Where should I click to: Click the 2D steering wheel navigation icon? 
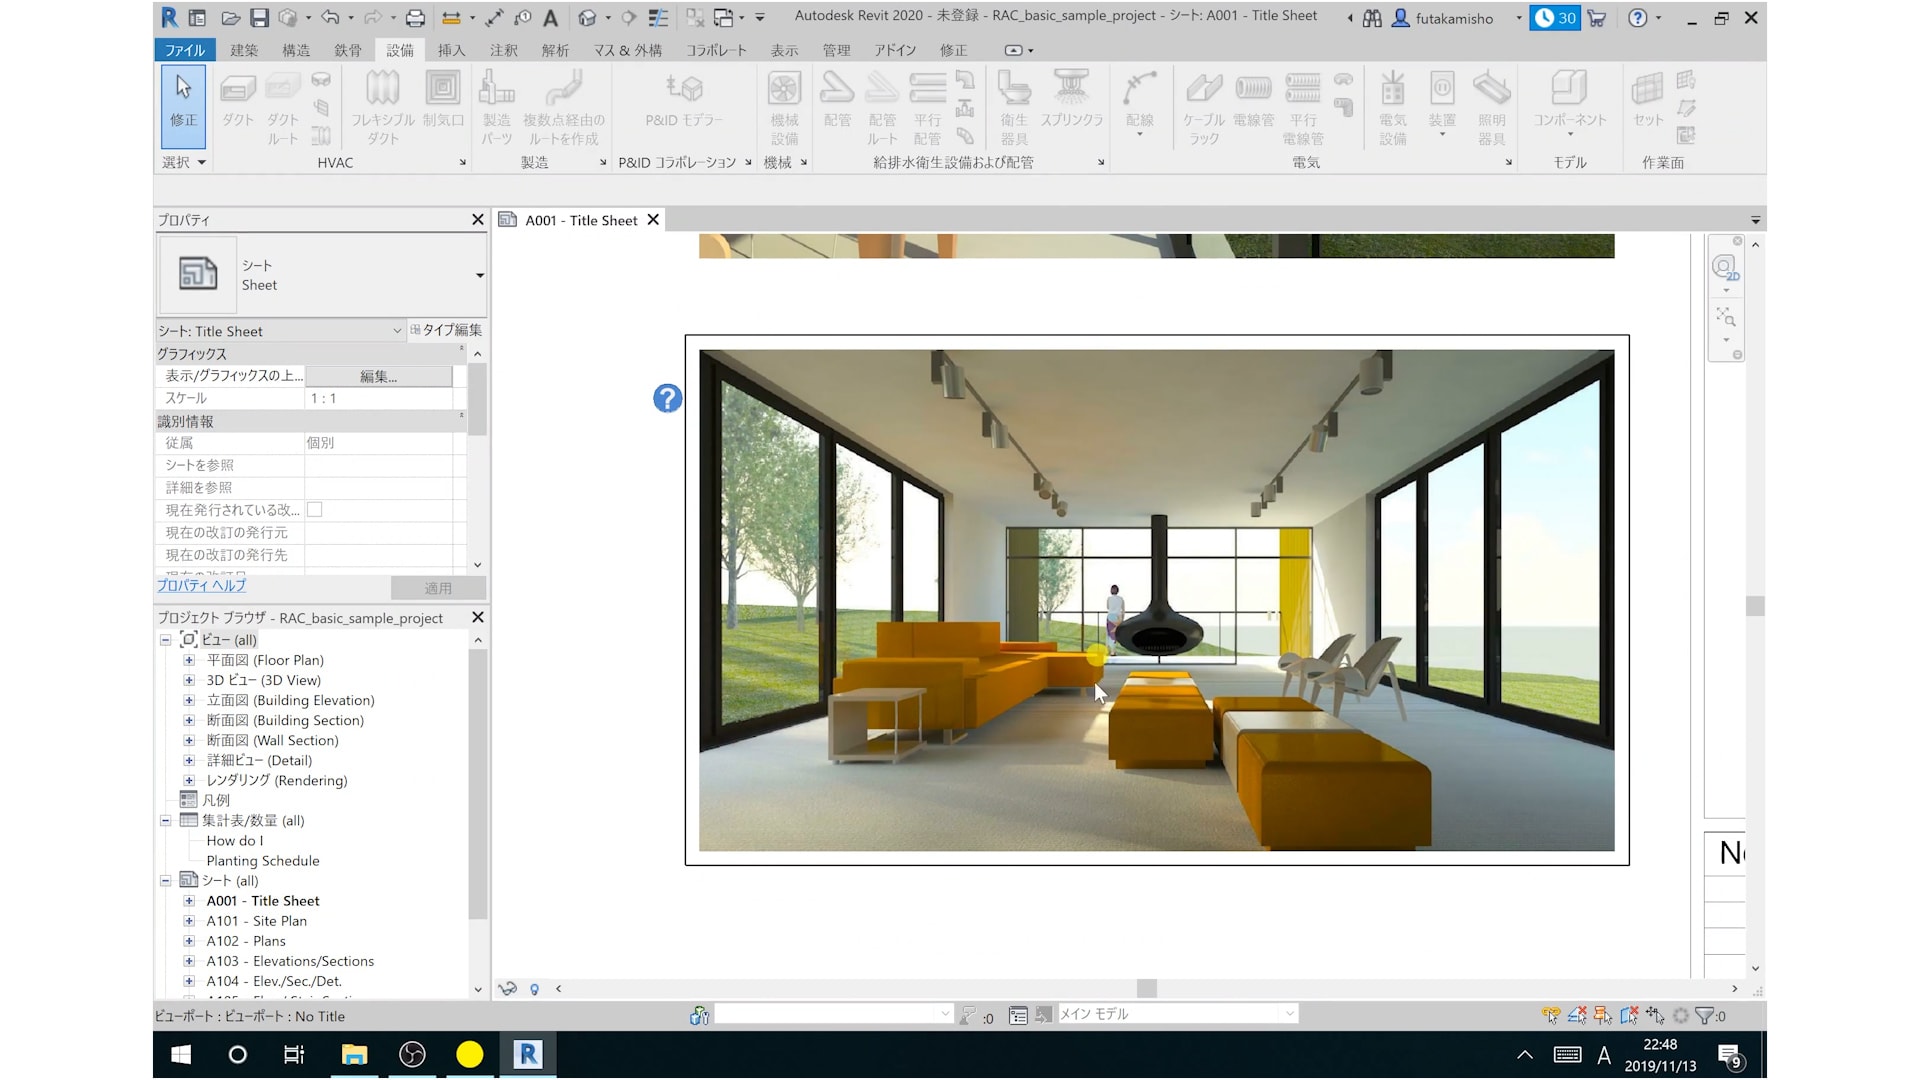pos(1725,268)
